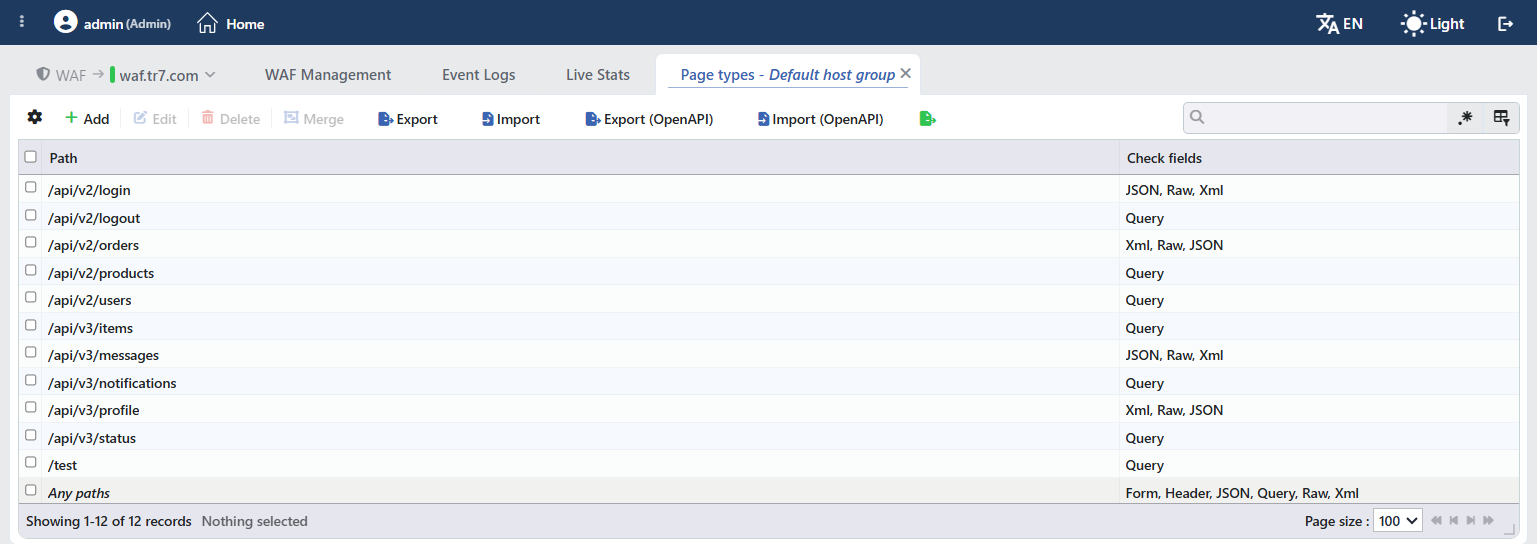Open the table settings gear icon
1537x544 pixels.
[35, 117]
